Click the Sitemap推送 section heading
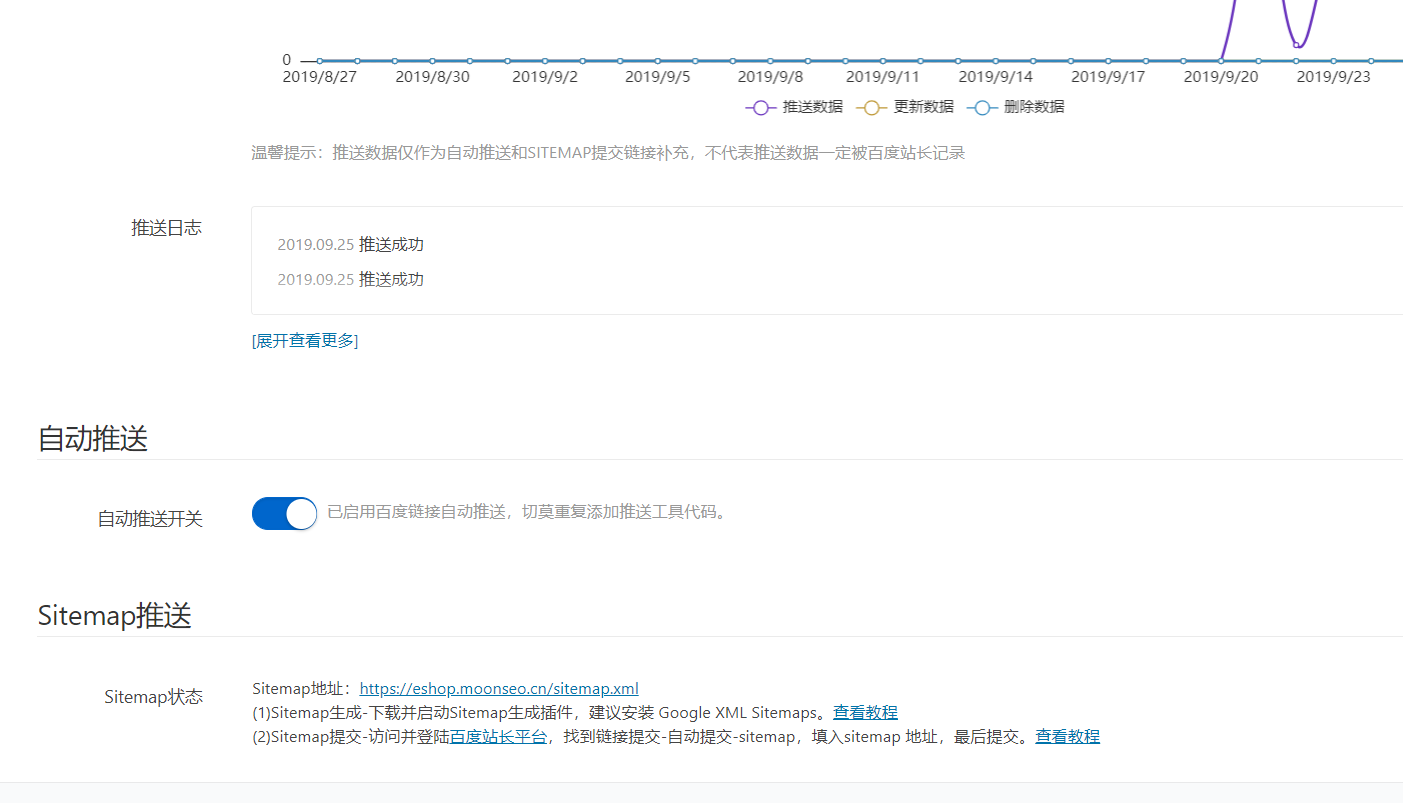1403x803 pixels. pos(115,615)
